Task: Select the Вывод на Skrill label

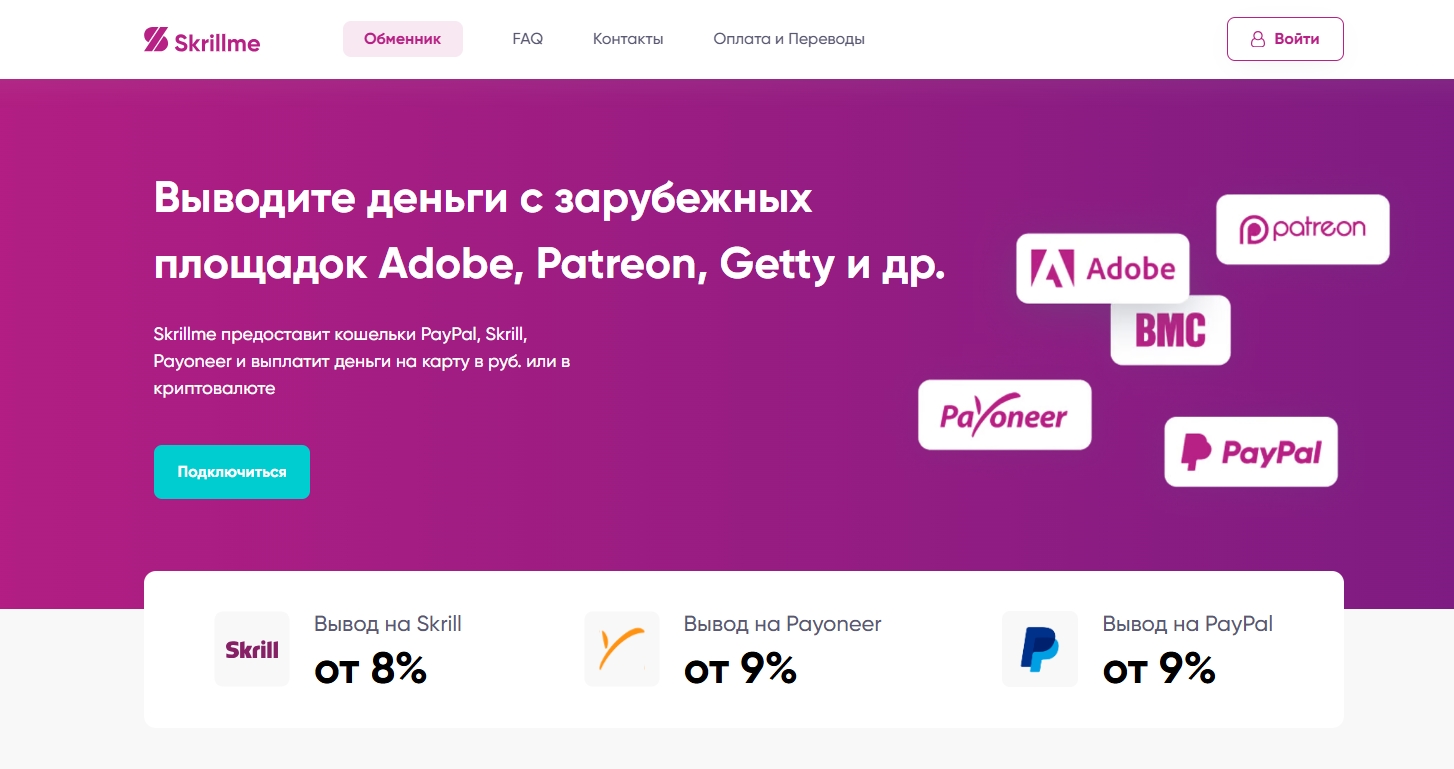Action: click(x=388, y=624)
